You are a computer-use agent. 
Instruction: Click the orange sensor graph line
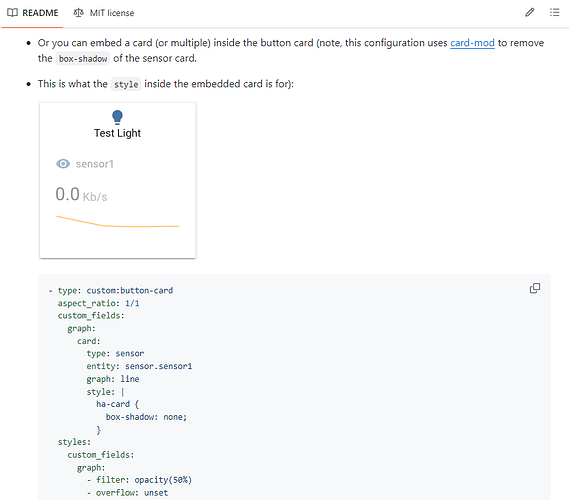point(118,222)
